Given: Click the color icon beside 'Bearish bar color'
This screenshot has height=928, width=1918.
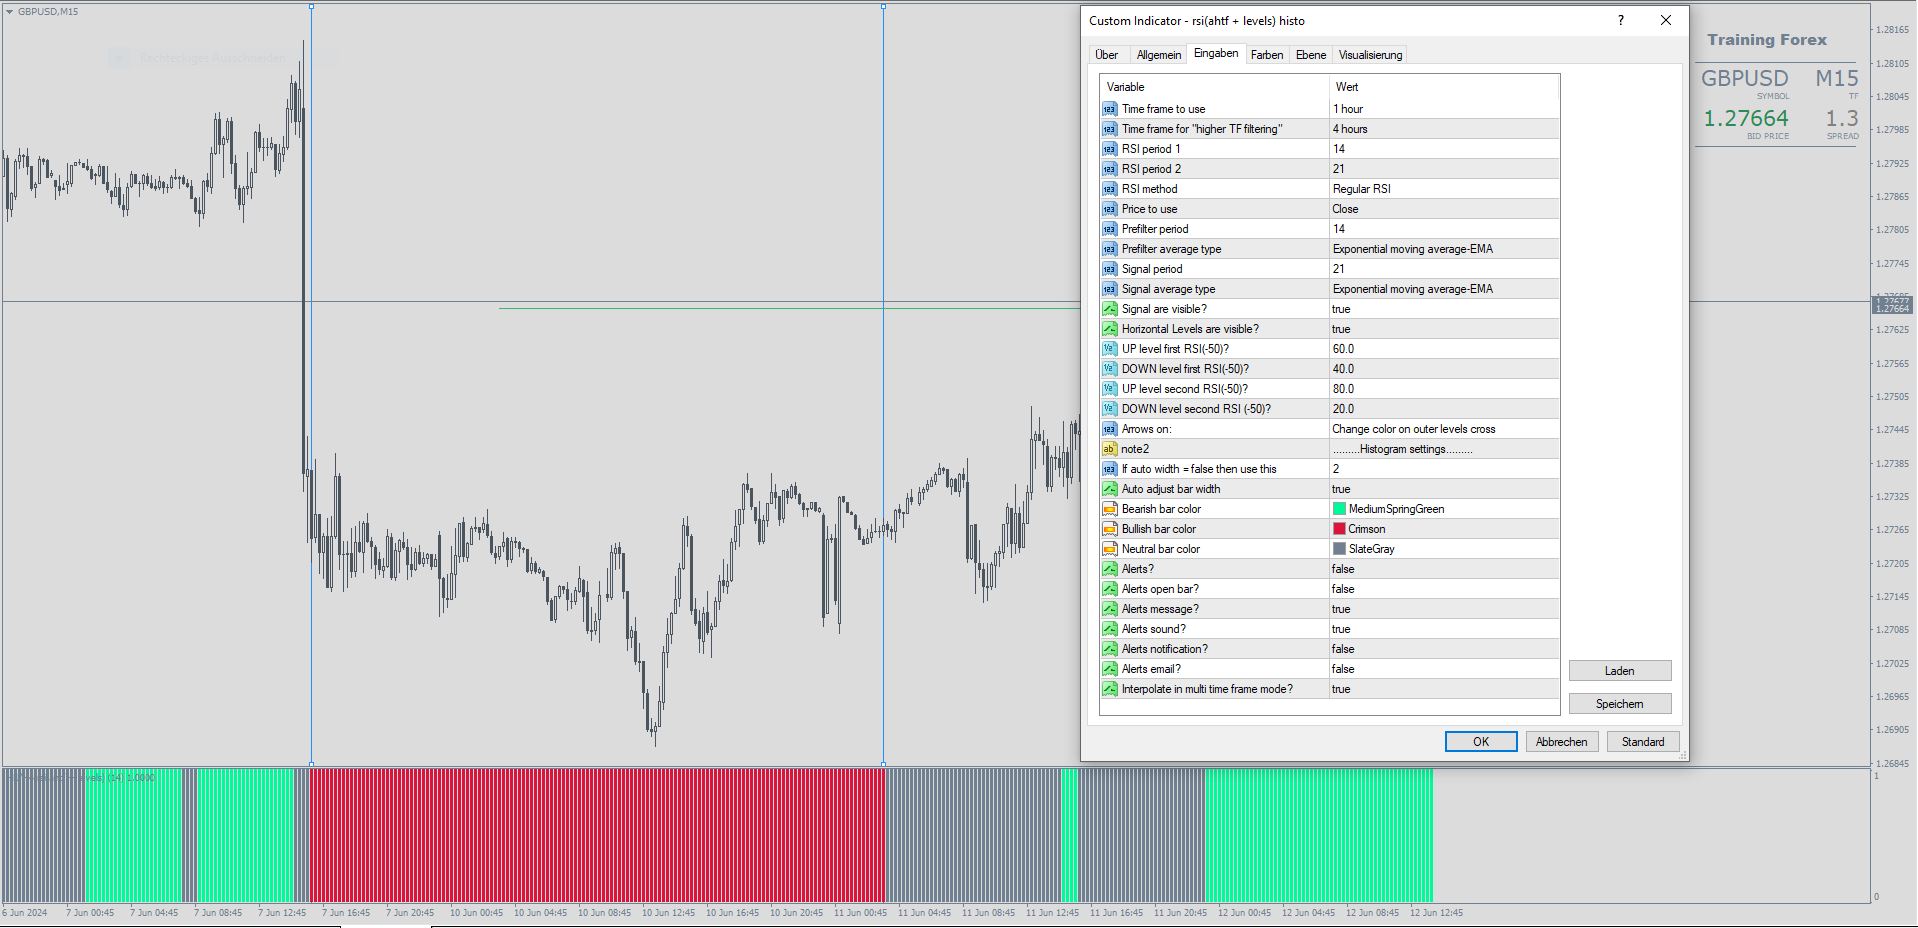Looking at the screenshot, I should point(1109,509).
